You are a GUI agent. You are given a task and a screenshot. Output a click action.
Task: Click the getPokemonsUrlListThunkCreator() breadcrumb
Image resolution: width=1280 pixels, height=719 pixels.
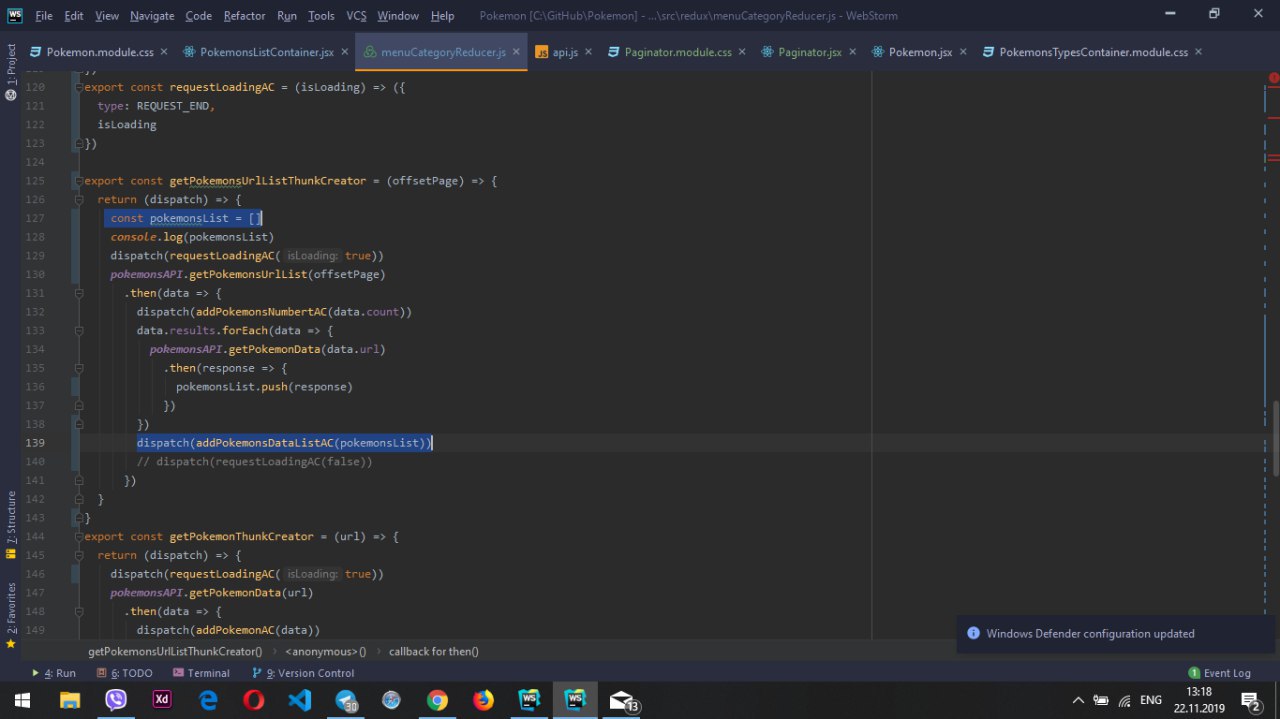point(175,651)
